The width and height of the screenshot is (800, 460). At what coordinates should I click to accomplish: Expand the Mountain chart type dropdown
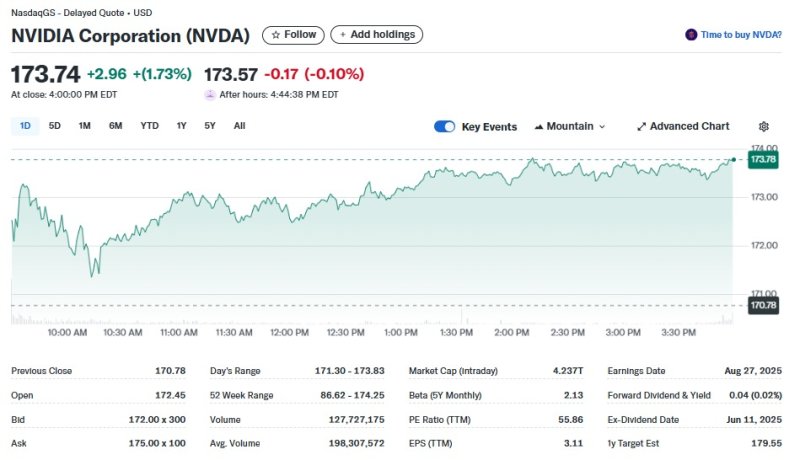pyautogui.click(x=569, y=126)
